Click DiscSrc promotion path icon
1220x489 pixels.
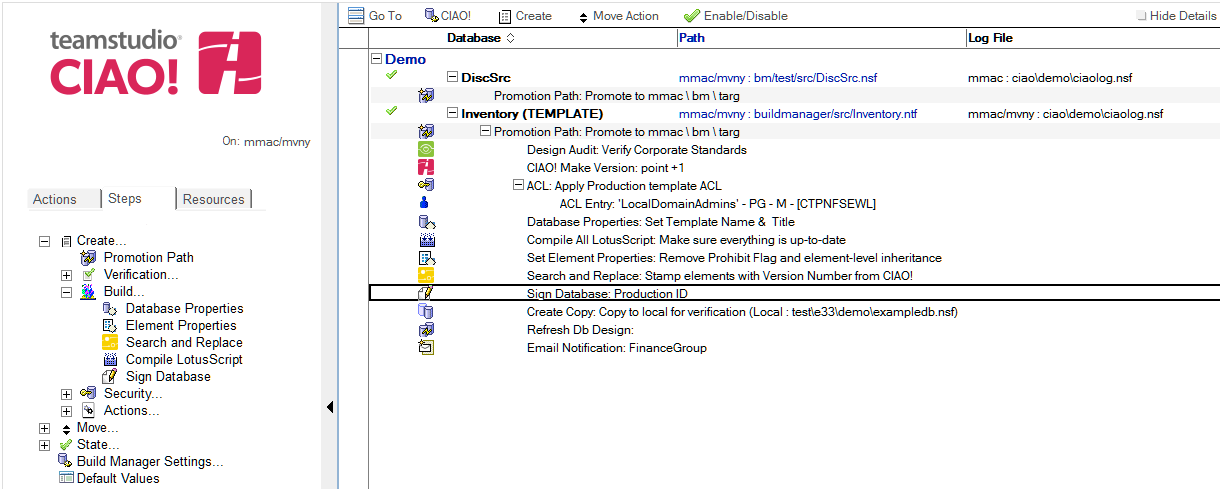click(426, 96)
